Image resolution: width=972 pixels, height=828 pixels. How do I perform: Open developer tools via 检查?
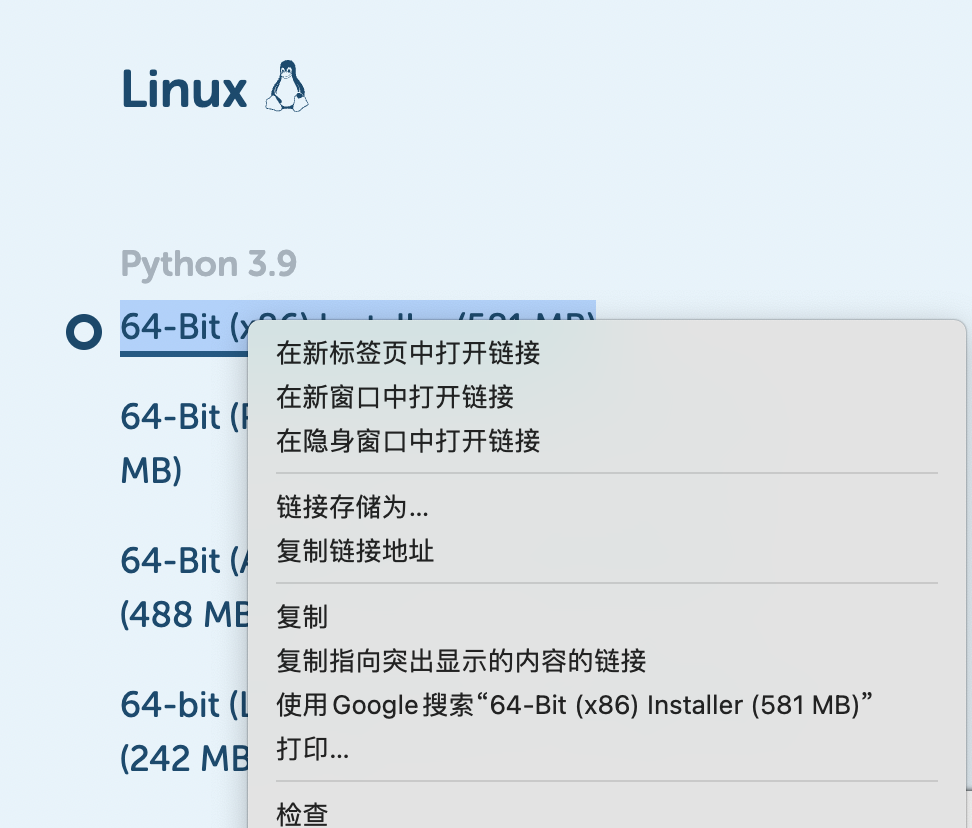pos(302,814)
